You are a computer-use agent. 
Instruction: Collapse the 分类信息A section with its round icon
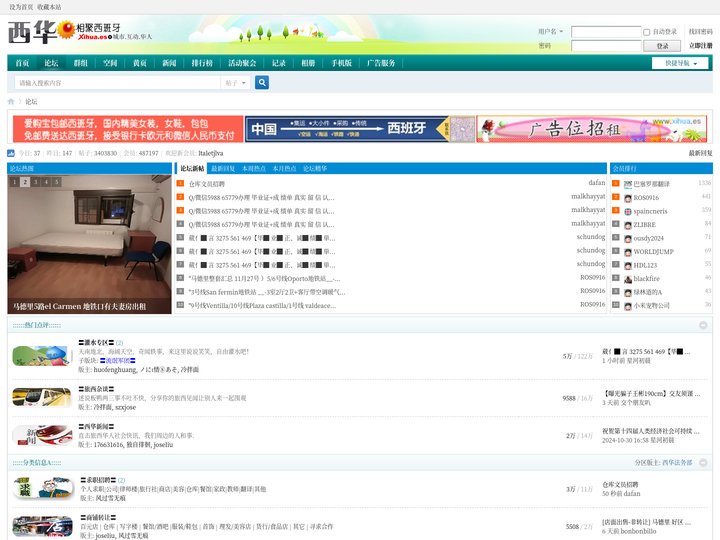pos(703,462)
